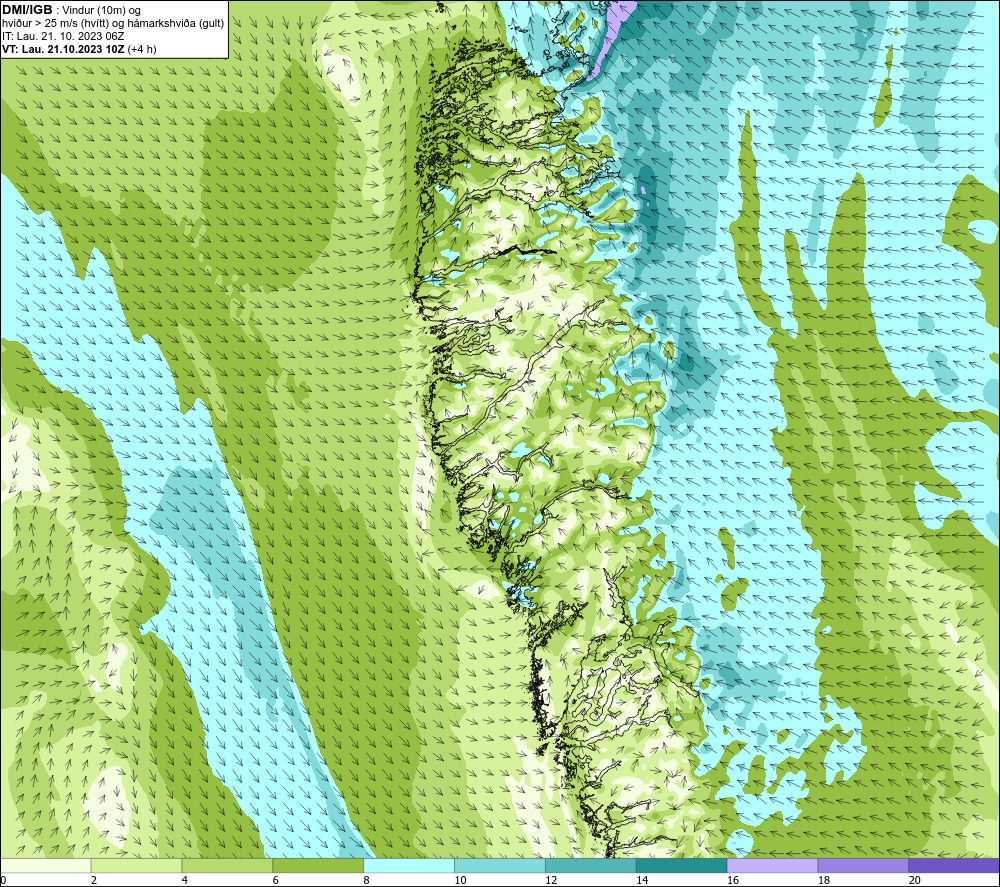
Task: Click the 4–6 m/s green legend swatch
Action: coord(227,865)
